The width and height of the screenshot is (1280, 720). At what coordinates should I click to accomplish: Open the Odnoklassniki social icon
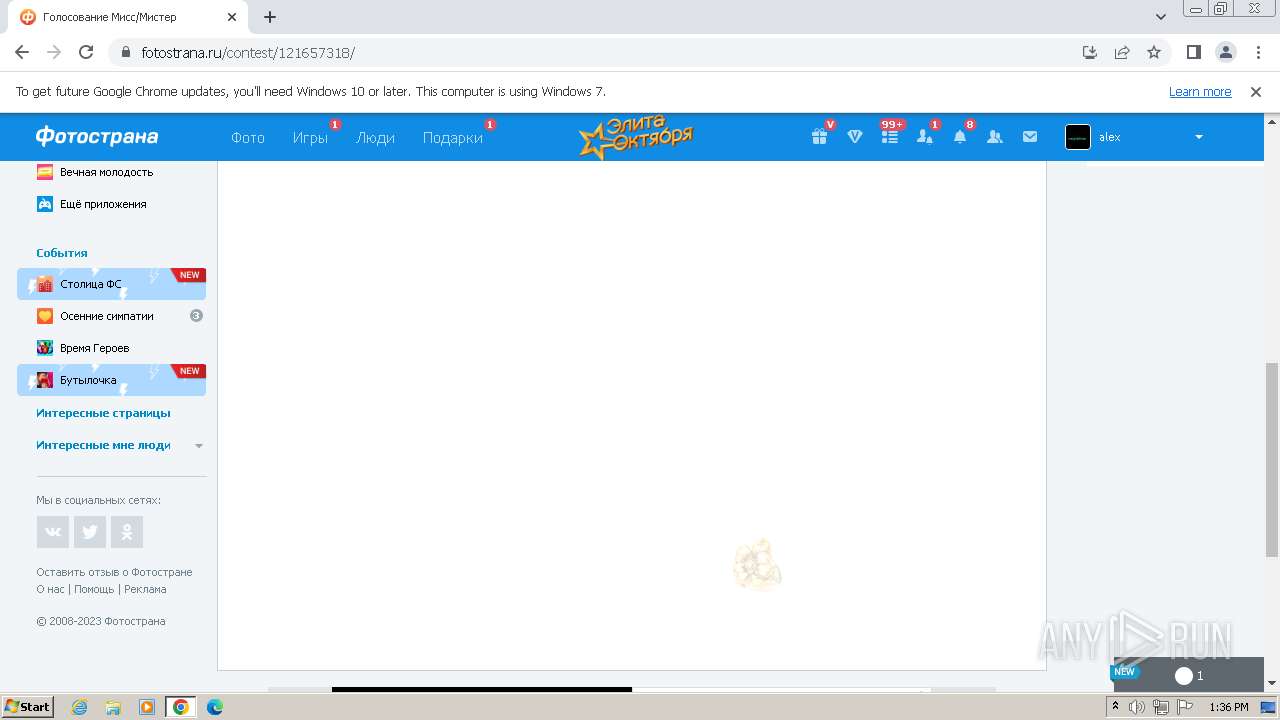pos(127,532)
